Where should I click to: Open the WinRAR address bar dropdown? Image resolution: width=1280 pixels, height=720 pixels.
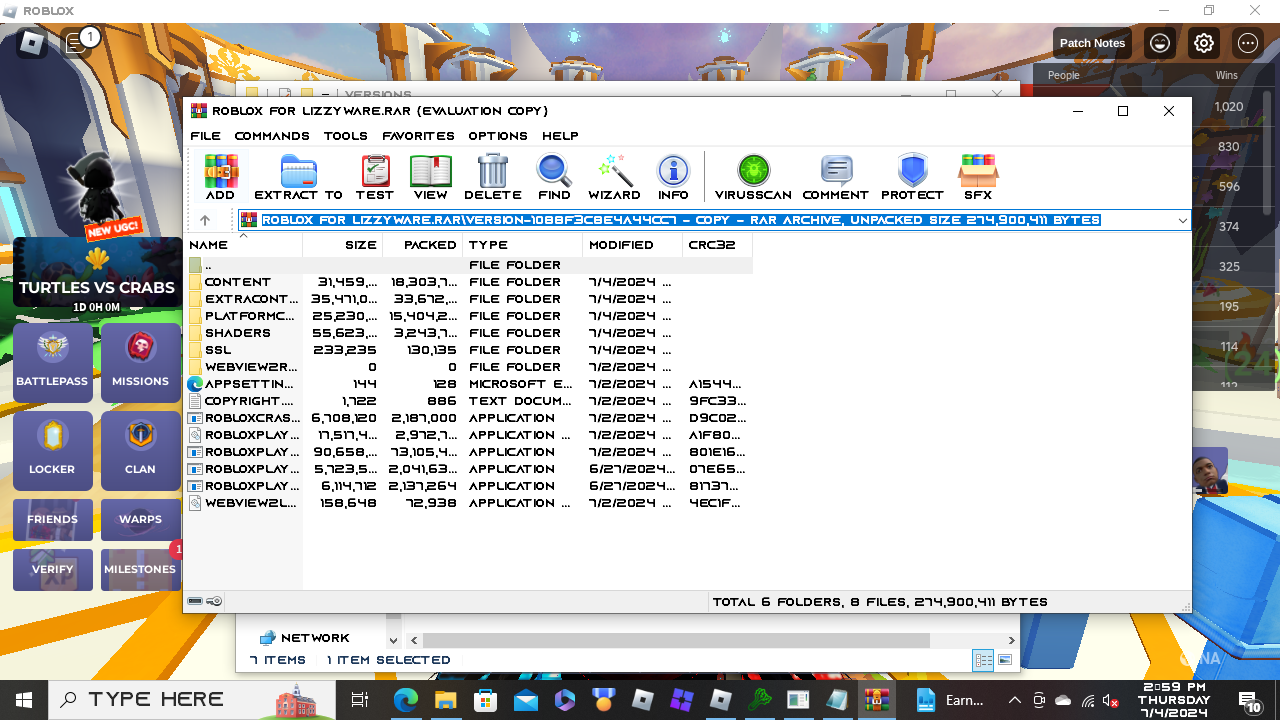point(1182,220)
